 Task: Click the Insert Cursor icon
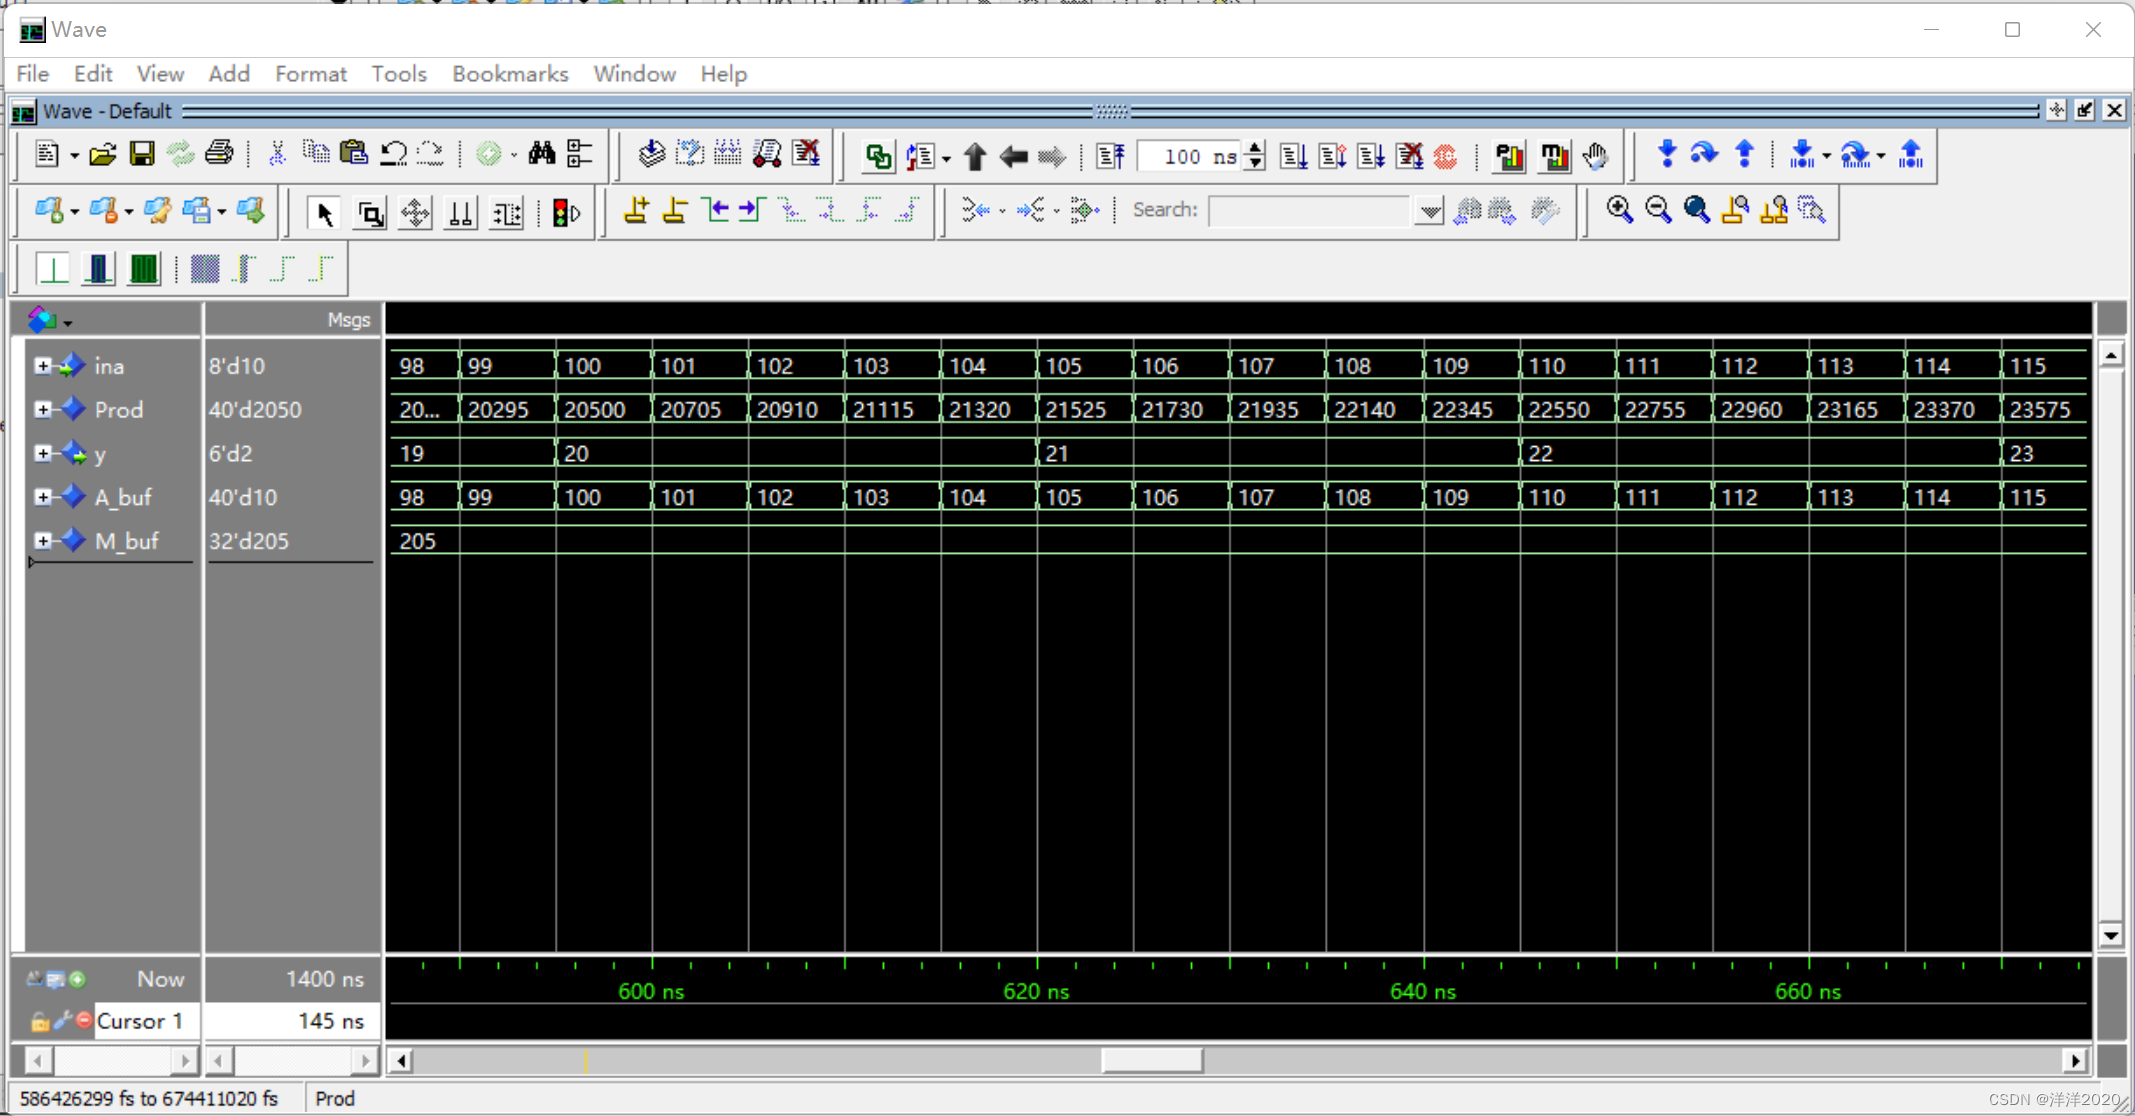coord(635,211)
